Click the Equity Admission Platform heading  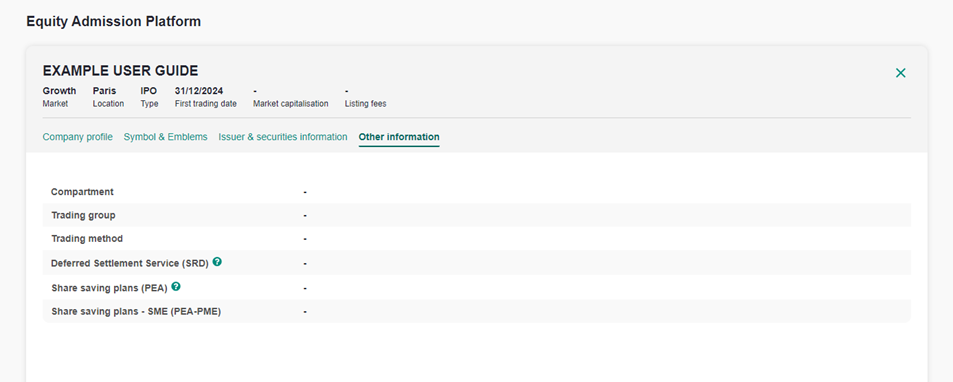pos(114,22)
